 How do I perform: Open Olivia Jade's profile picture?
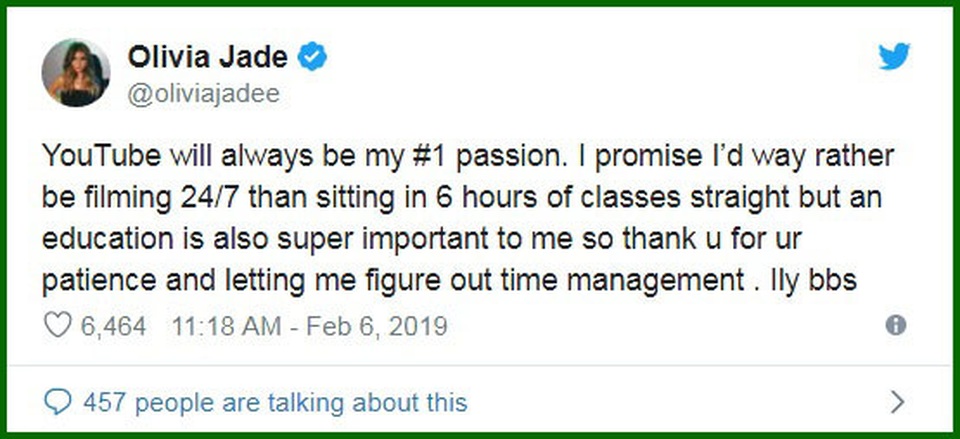[x=76, y=72]
